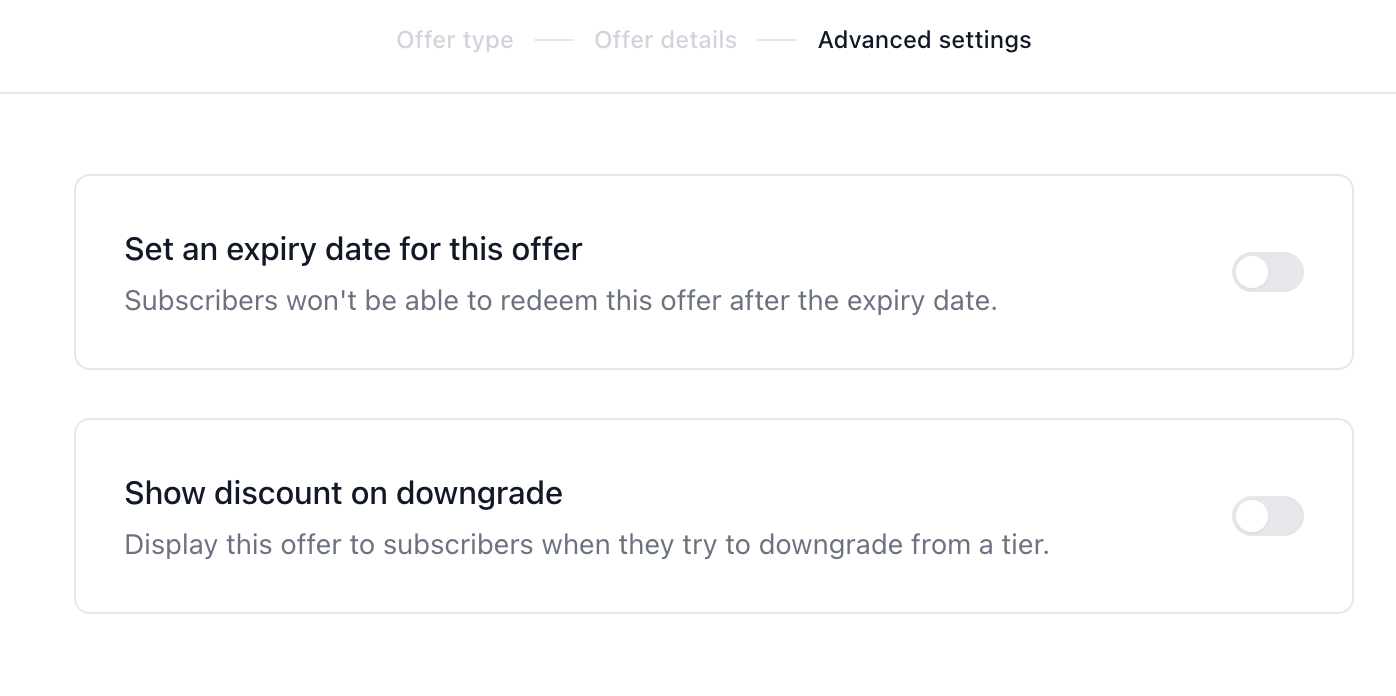1396x696 pixels.
Task: Click the white knob of the downgrade toggle
Action: coord(1251,516)
